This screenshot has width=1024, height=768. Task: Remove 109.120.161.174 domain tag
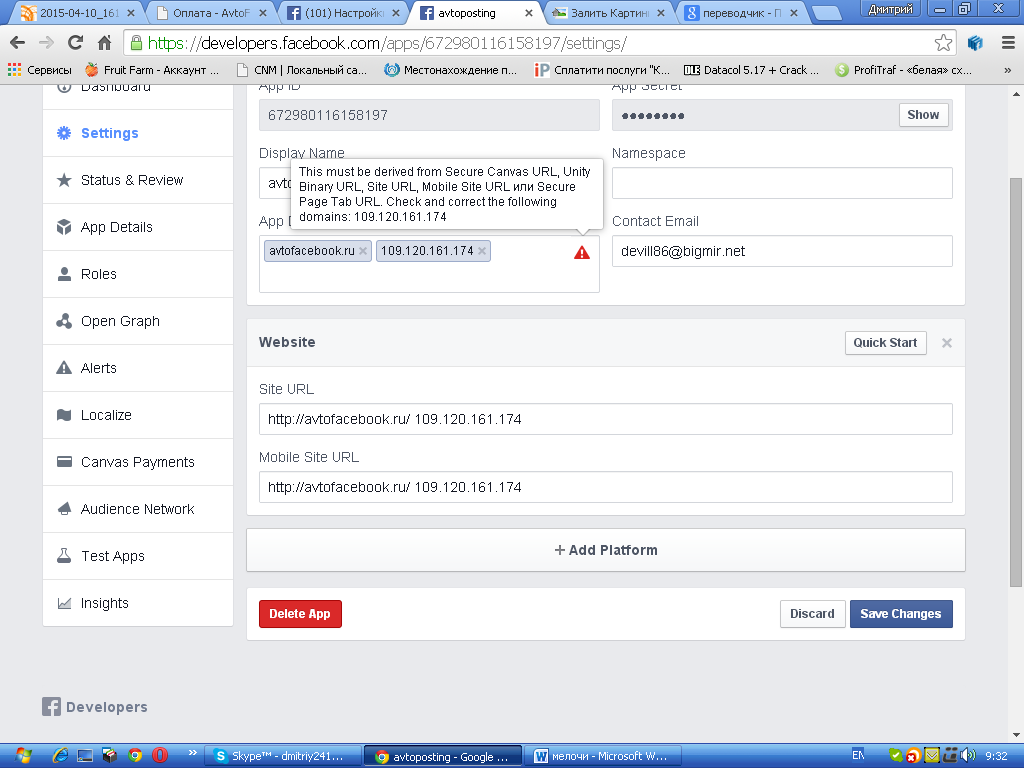pos(482,251)
